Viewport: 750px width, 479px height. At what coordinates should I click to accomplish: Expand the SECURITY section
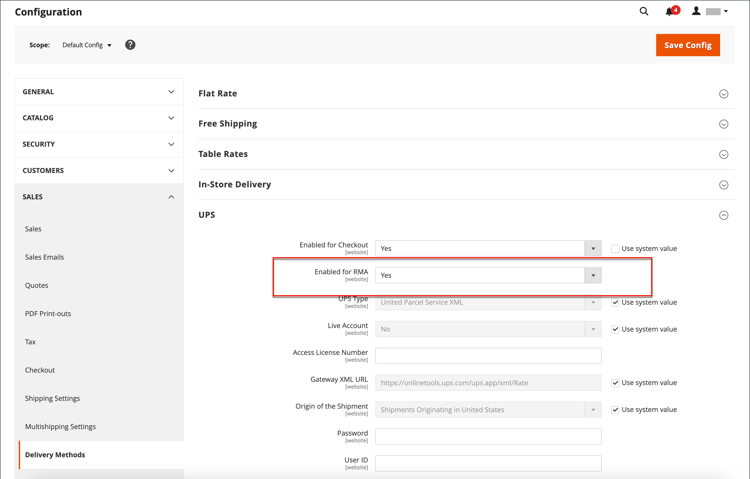[x=99, y=145]
